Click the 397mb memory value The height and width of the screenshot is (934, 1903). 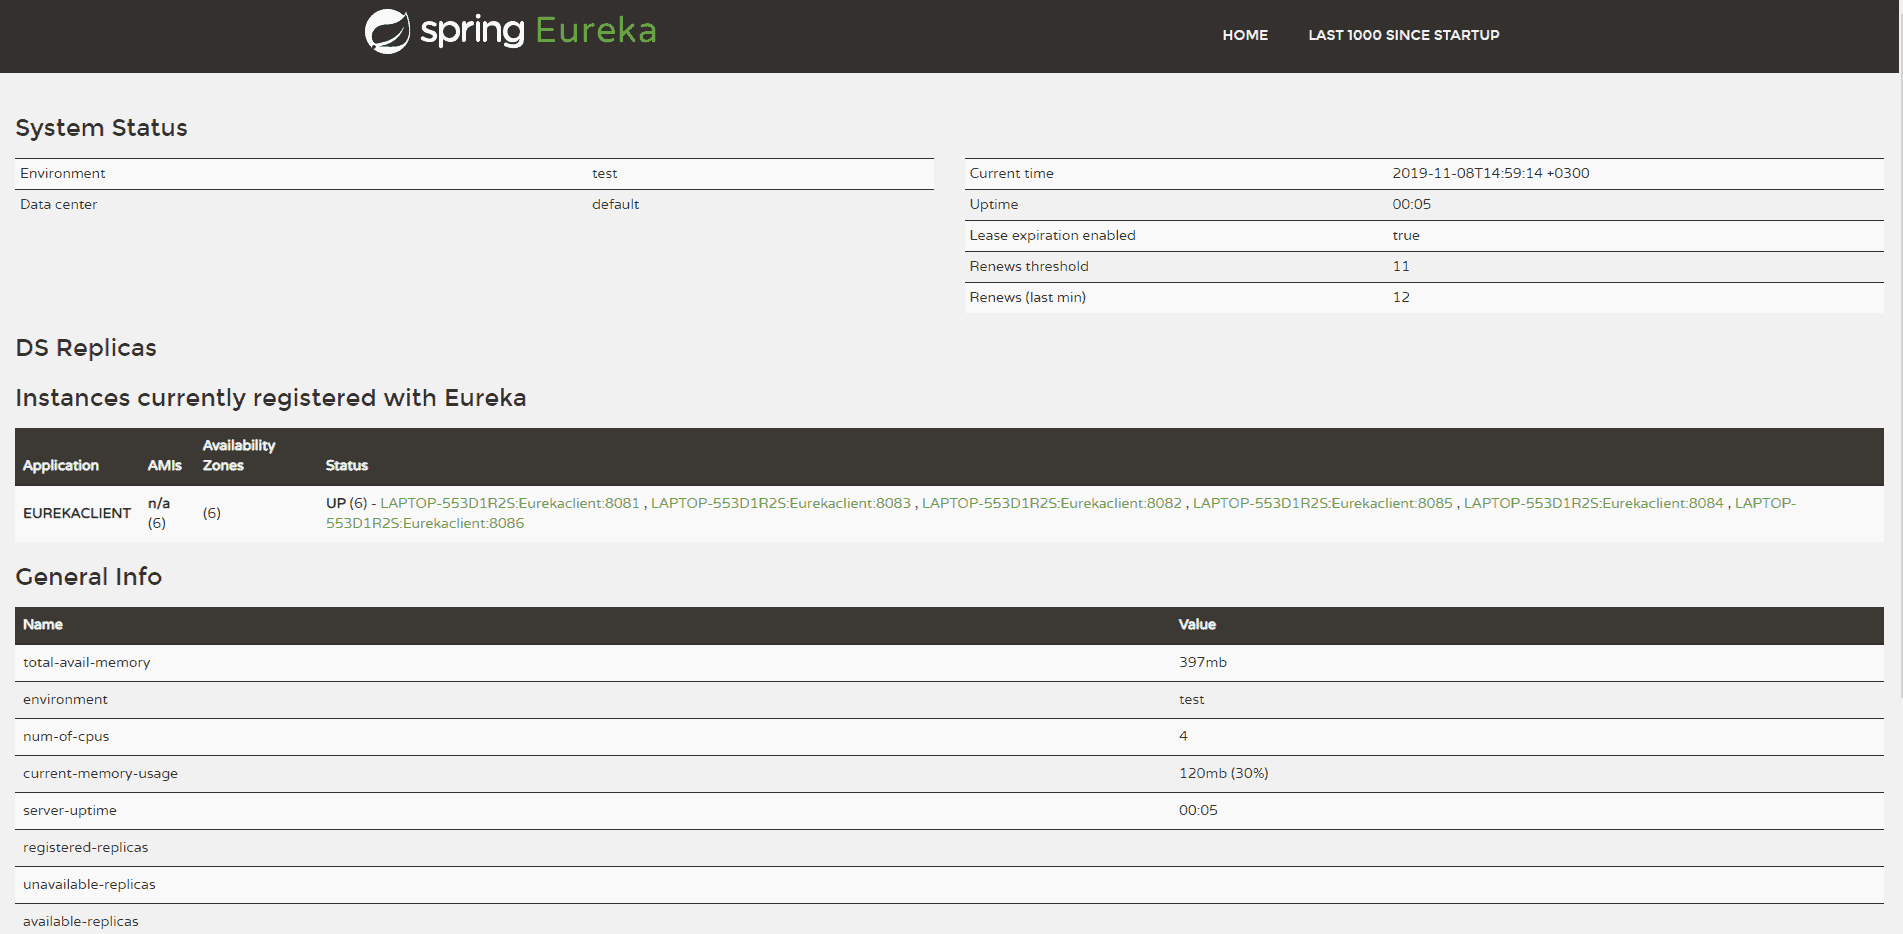tap(1203, 662)
